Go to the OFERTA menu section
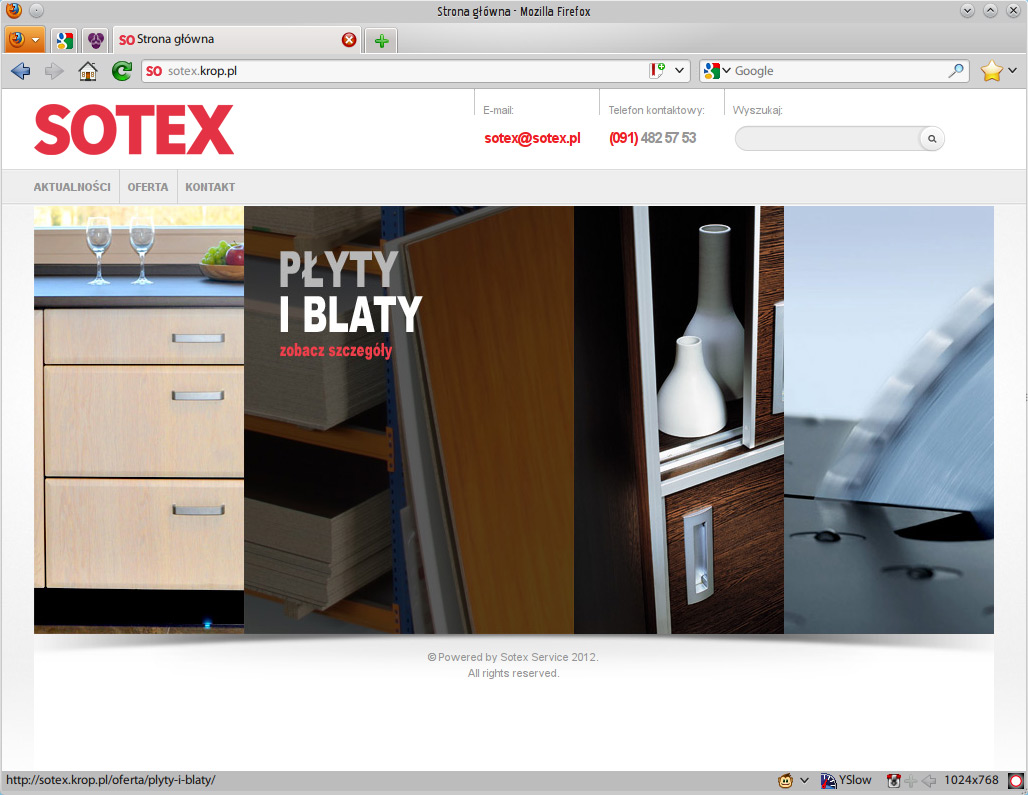This screenshot has height=795, width=1028. [x=148, y=187]
